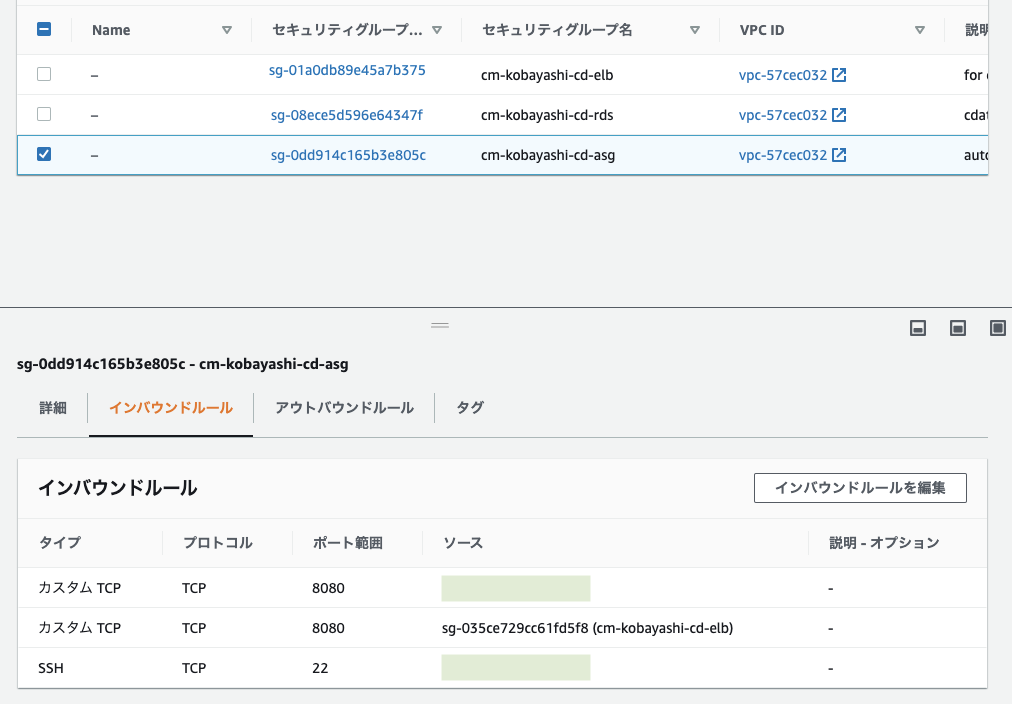
Task: Select the split-view layout icon
Action: click(957, 327)
